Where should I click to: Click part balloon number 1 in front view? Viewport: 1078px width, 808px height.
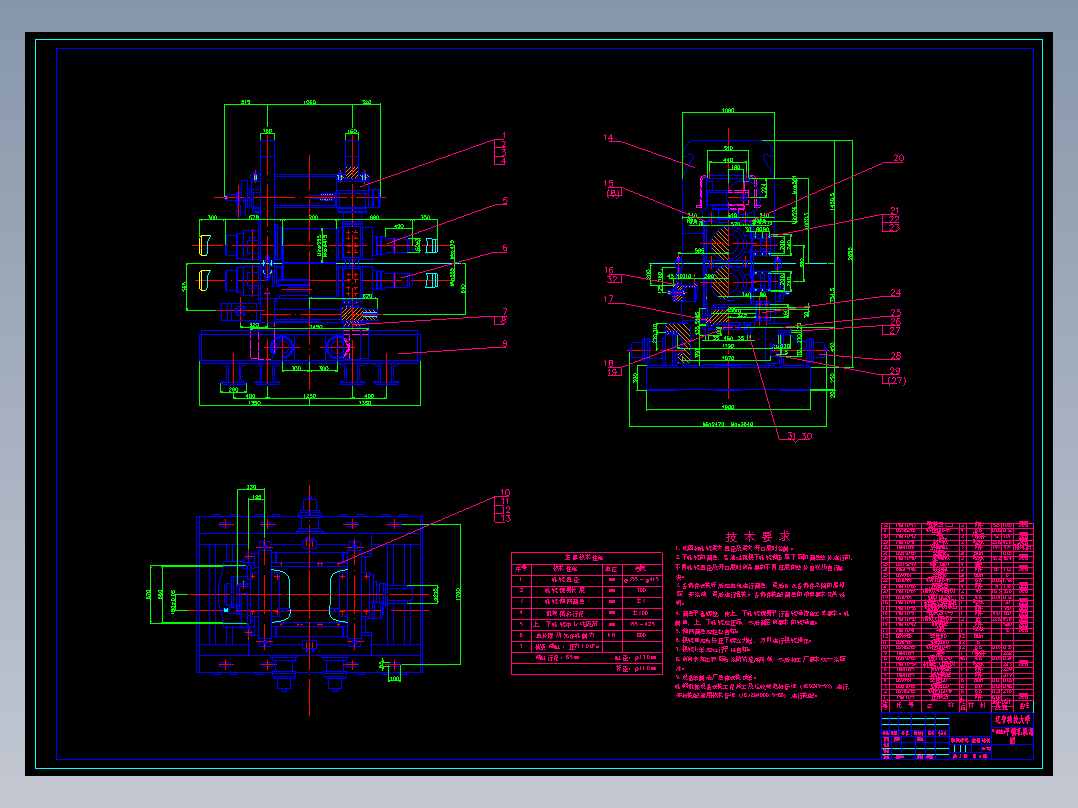pos(504,136)
